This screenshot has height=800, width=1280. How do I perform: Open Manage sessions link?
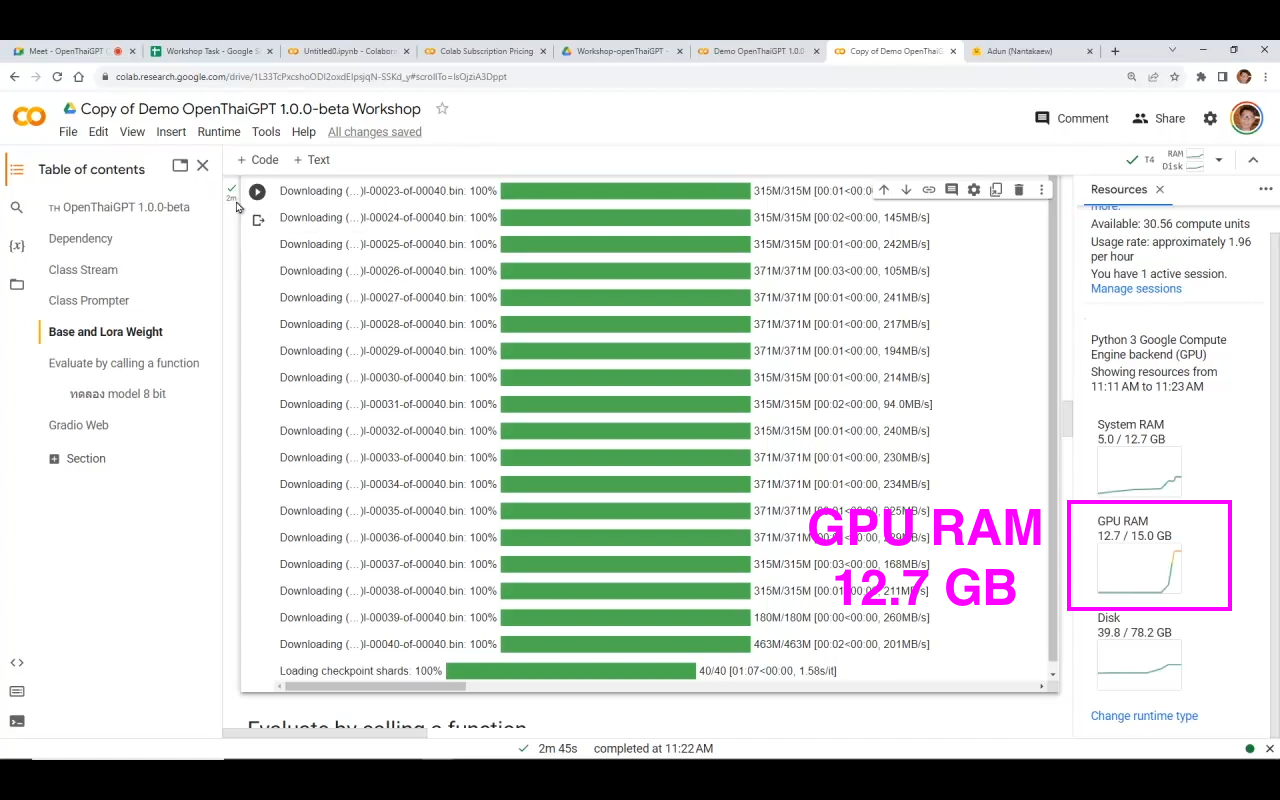[x=1136, y=289]
